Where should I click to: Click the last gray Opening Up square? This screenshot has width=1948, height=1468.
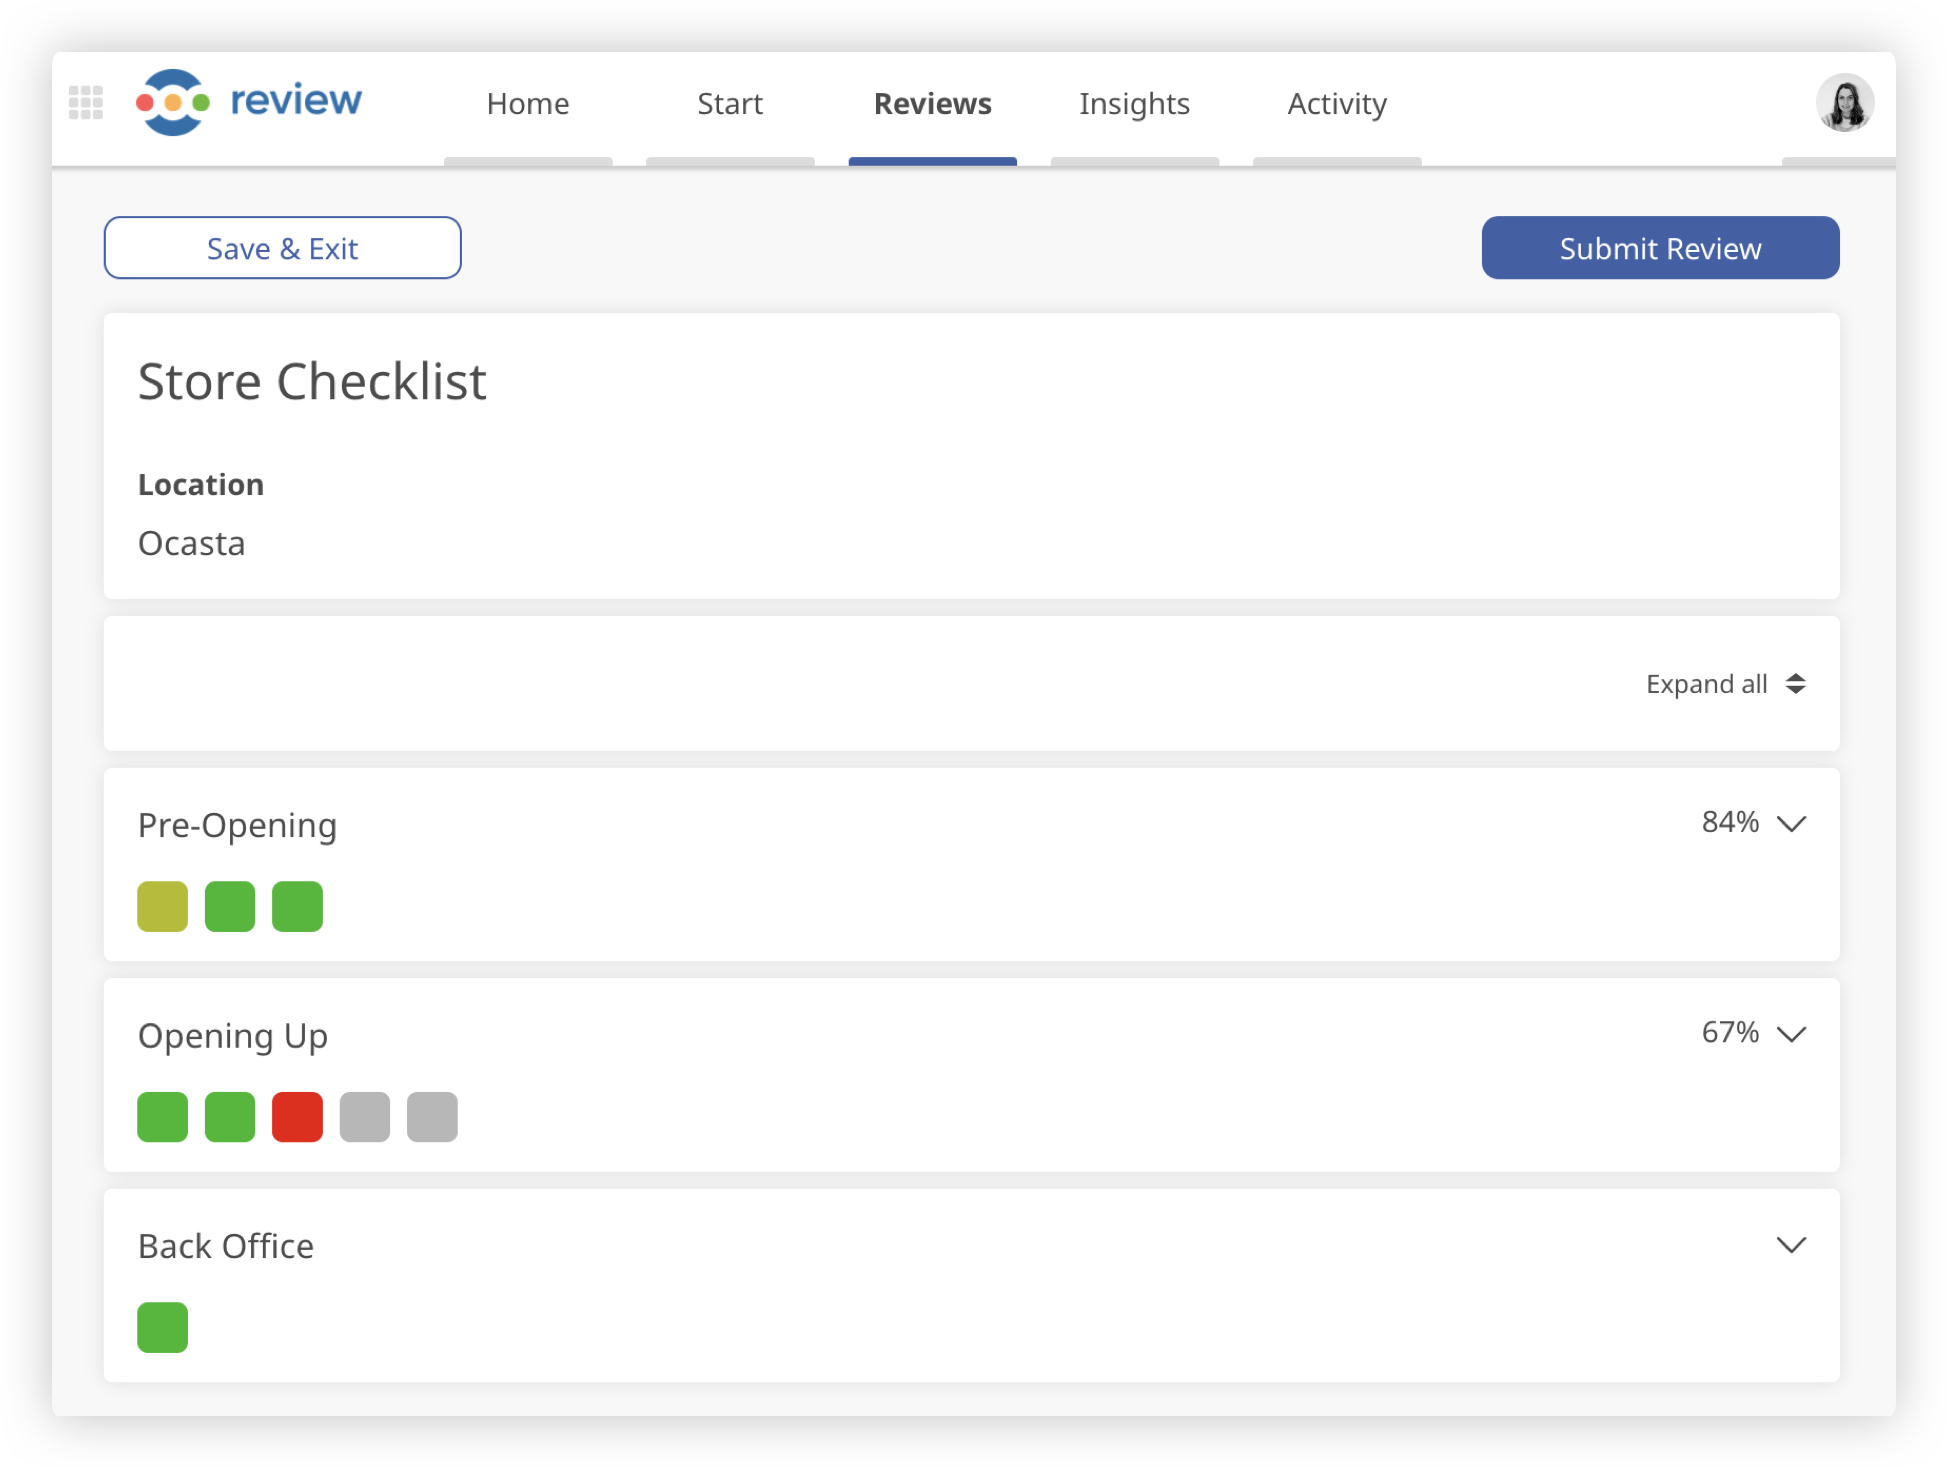(432, 1117)
